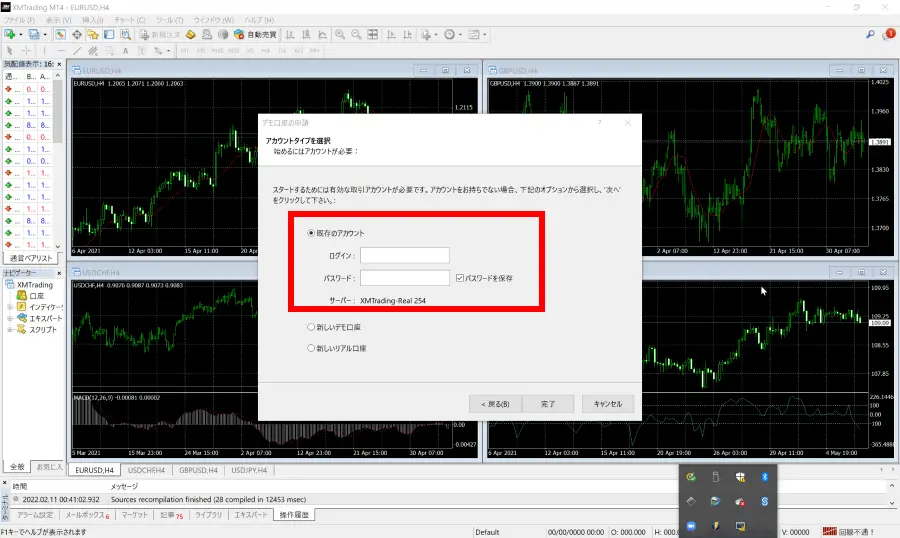
Task: Open the arrows objects dropdown
Action: 168,51
